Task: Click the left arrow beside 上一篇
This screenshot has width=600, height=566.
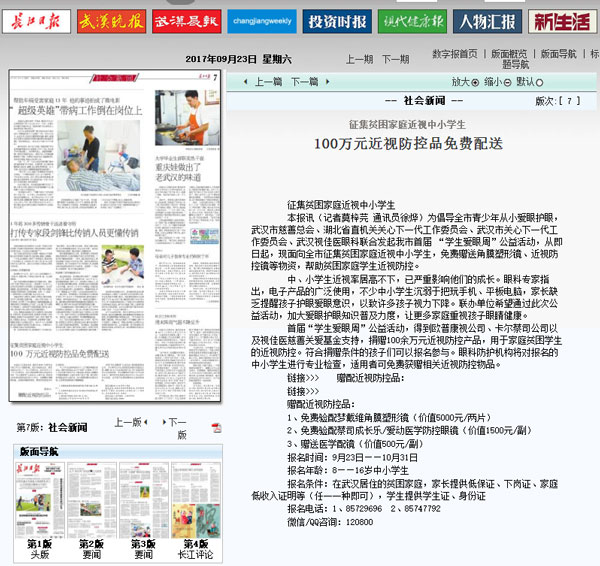Action: click(246, 82)
